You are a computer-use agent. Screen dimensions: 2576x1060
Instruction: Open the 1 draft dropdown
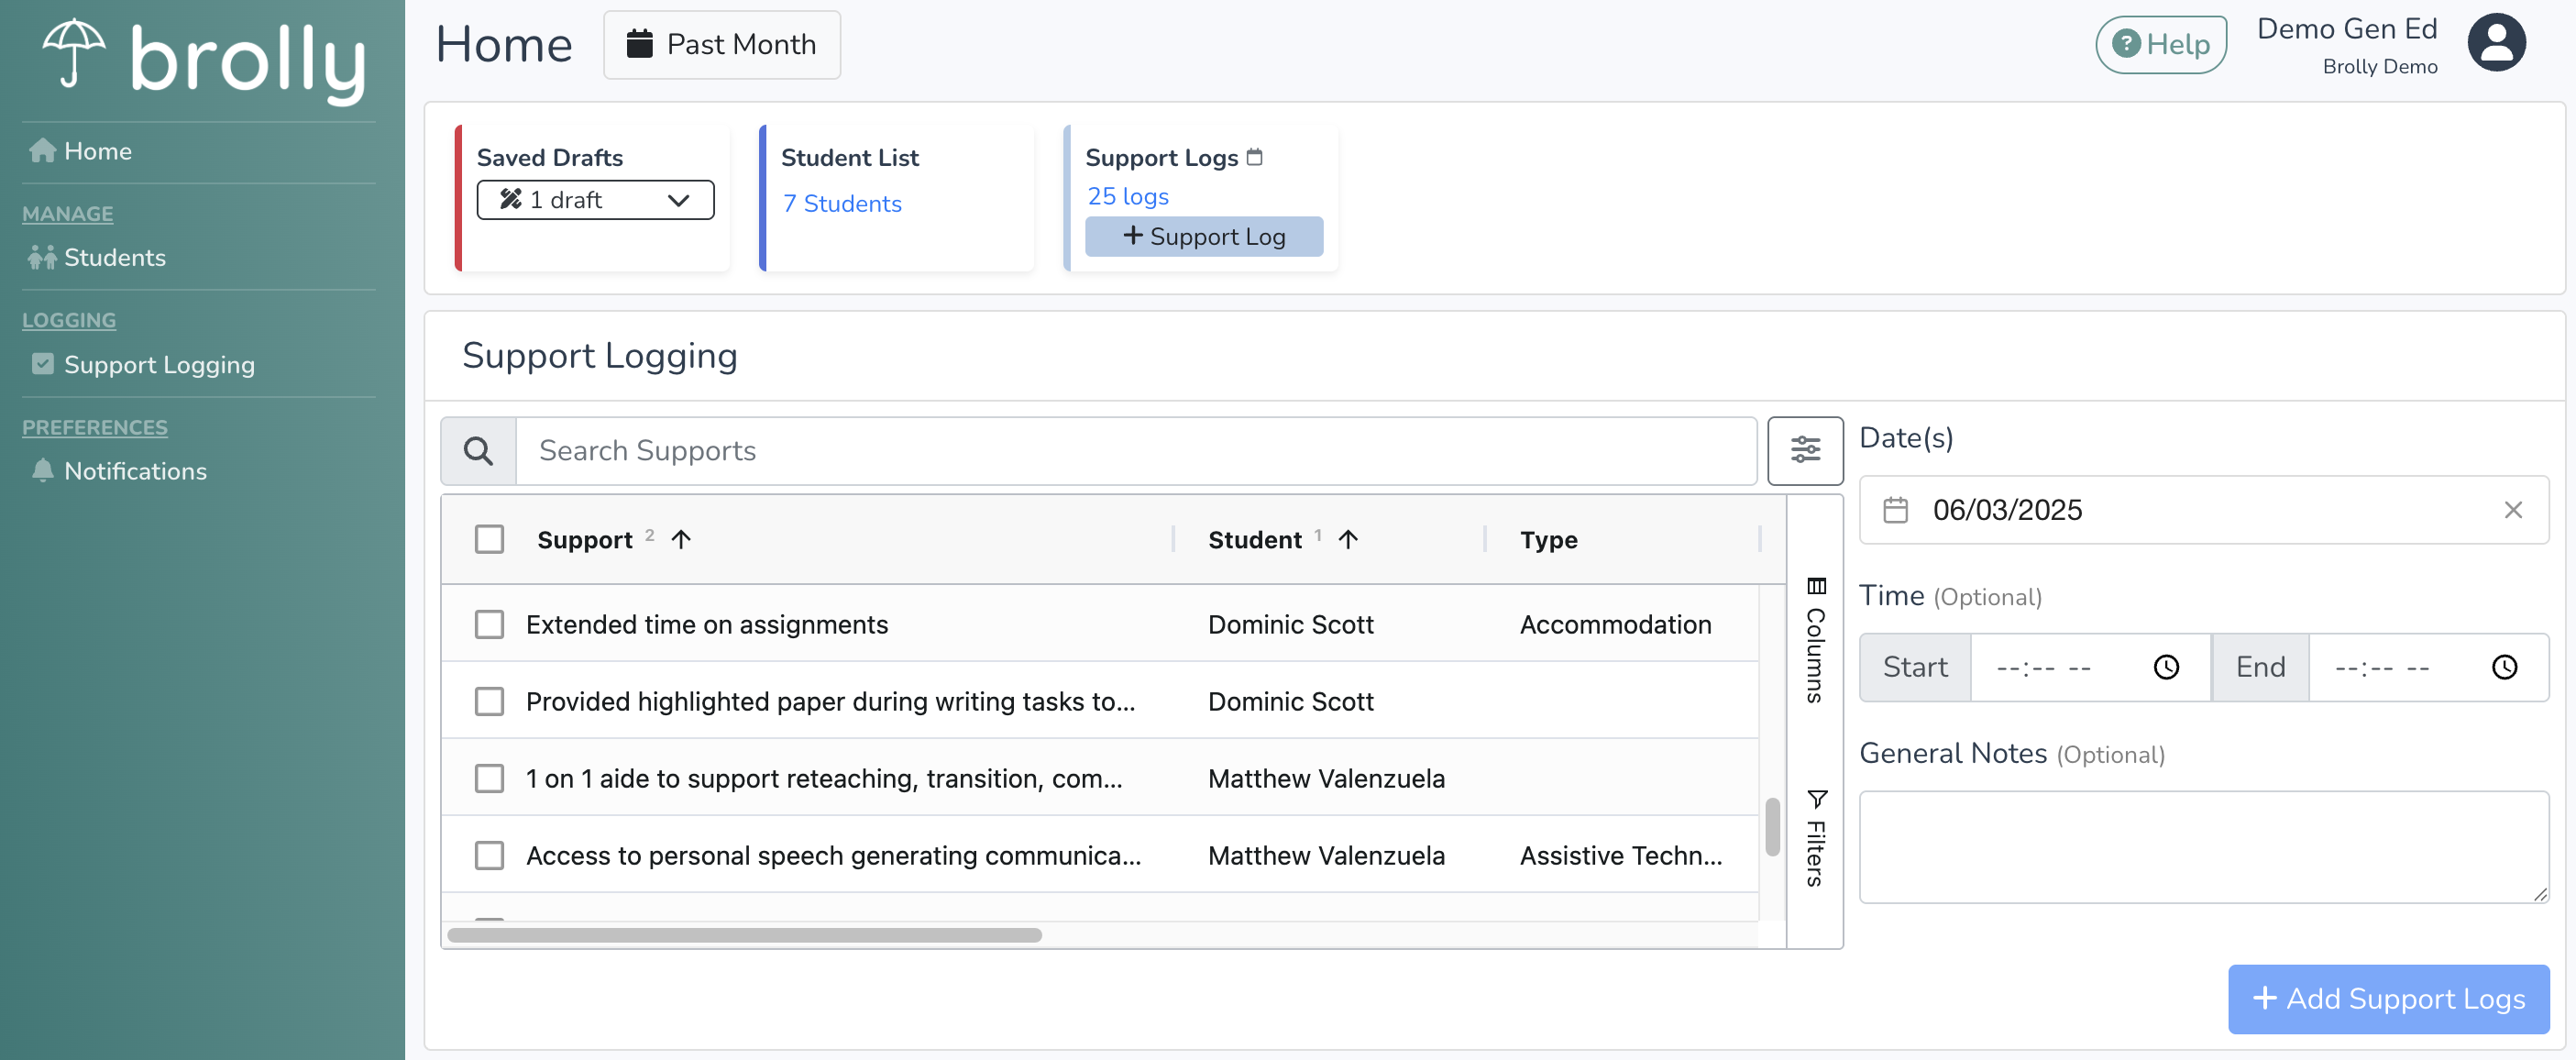pyautogui.click(x=595, y=200)
